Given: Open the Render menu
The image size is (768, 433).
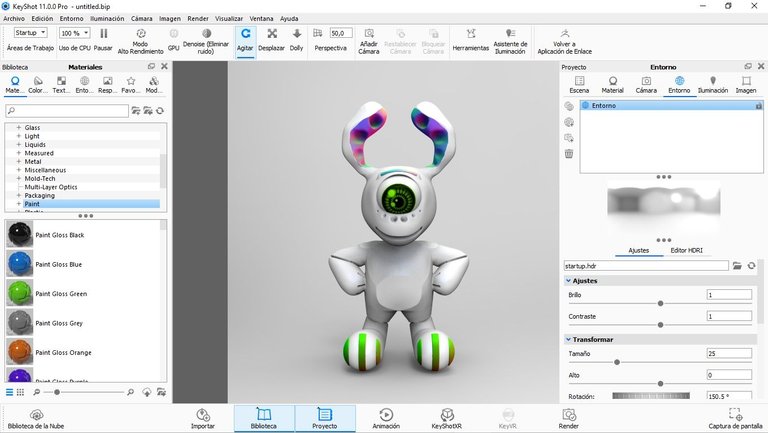Looking at the screenshot, I should [198, 19].
